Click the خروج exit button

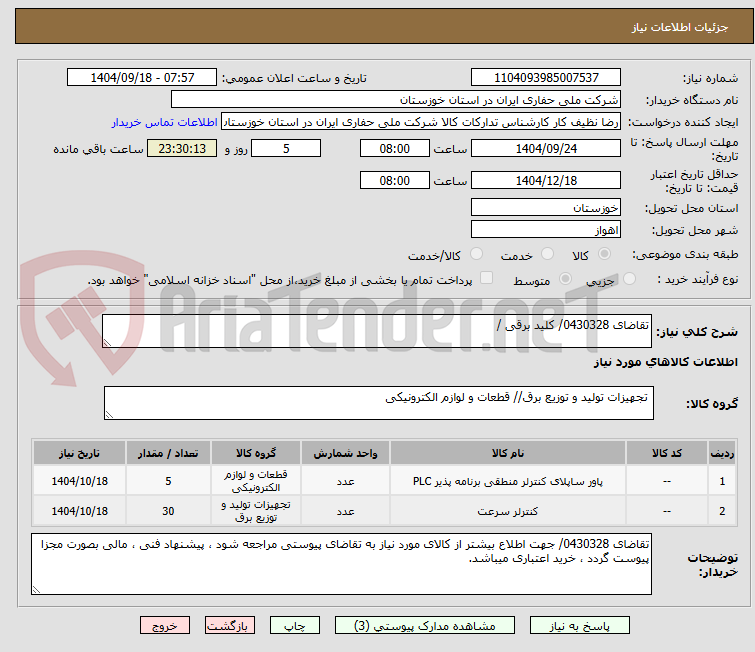(165, 626)
